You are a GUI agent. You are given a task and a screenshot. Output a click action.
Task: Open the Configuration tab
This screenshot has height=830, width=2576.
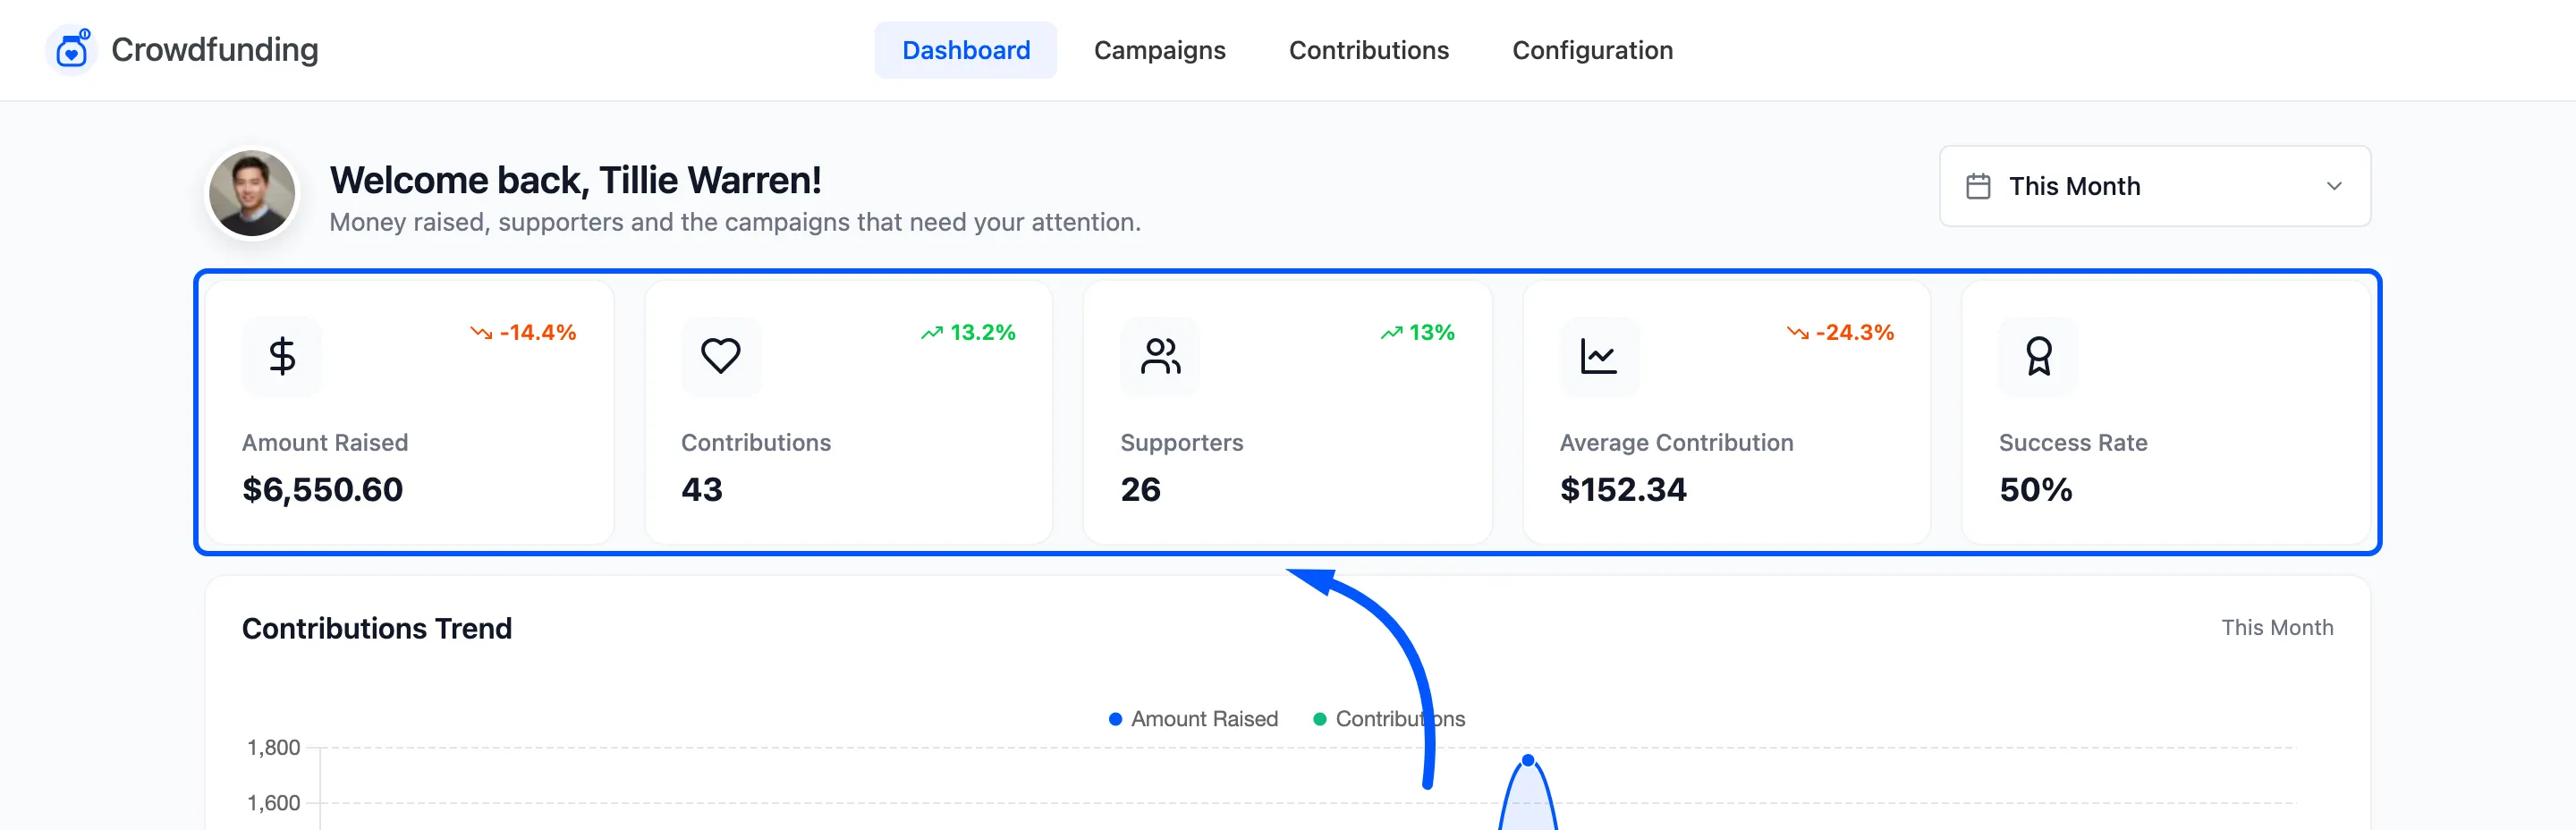[x=1592, y=50]
